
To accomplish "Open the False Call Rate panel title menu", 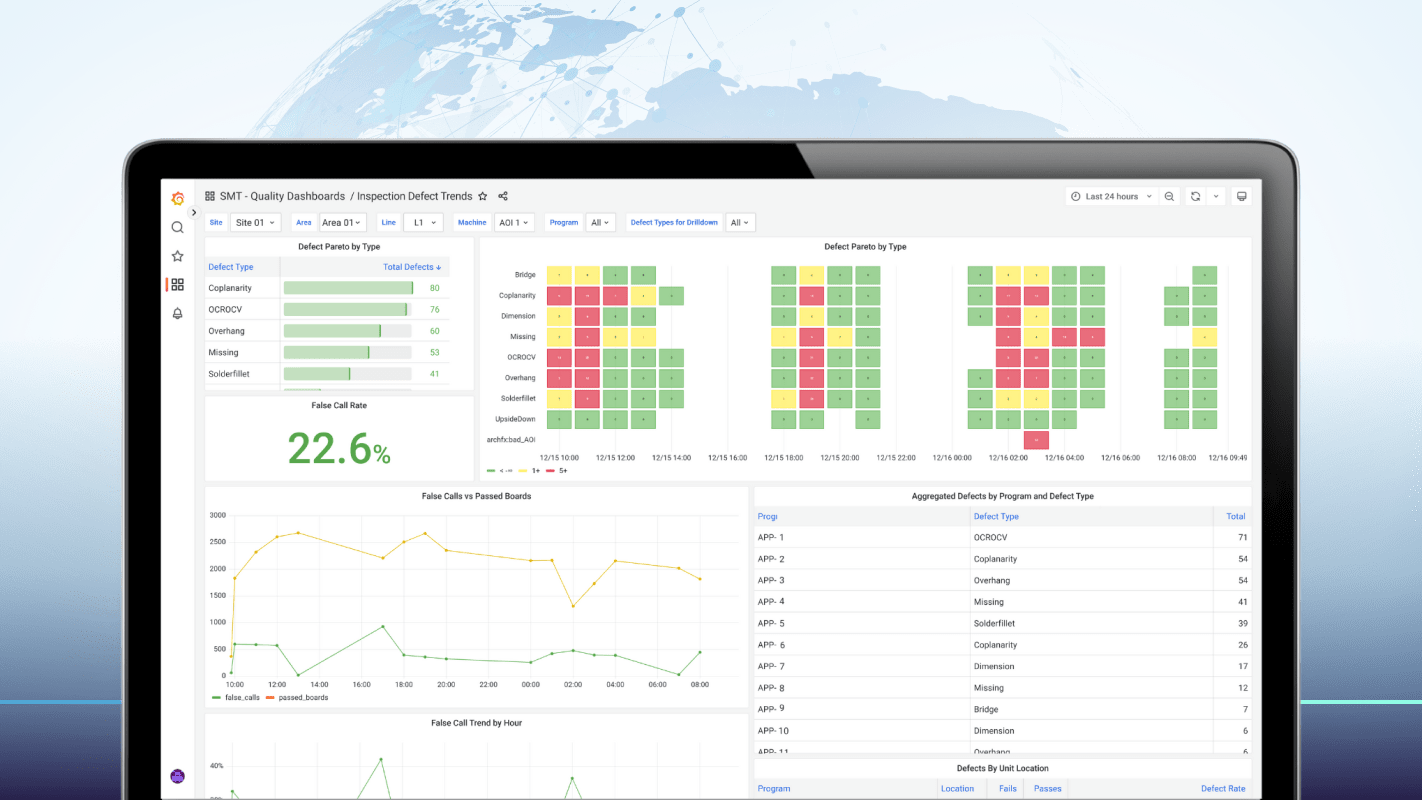I will pos(339,406).
